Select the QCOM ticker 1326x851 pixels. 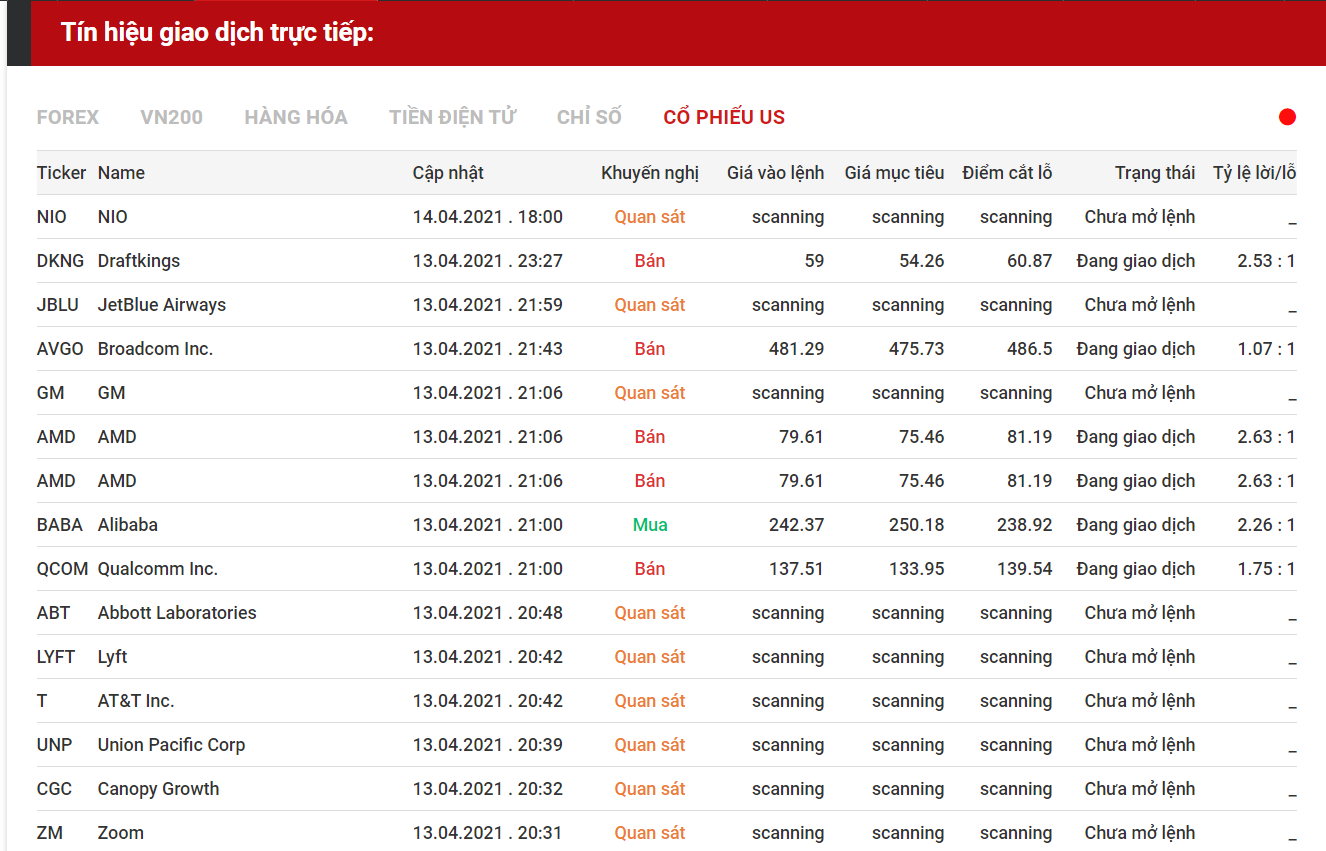(62, 569)
